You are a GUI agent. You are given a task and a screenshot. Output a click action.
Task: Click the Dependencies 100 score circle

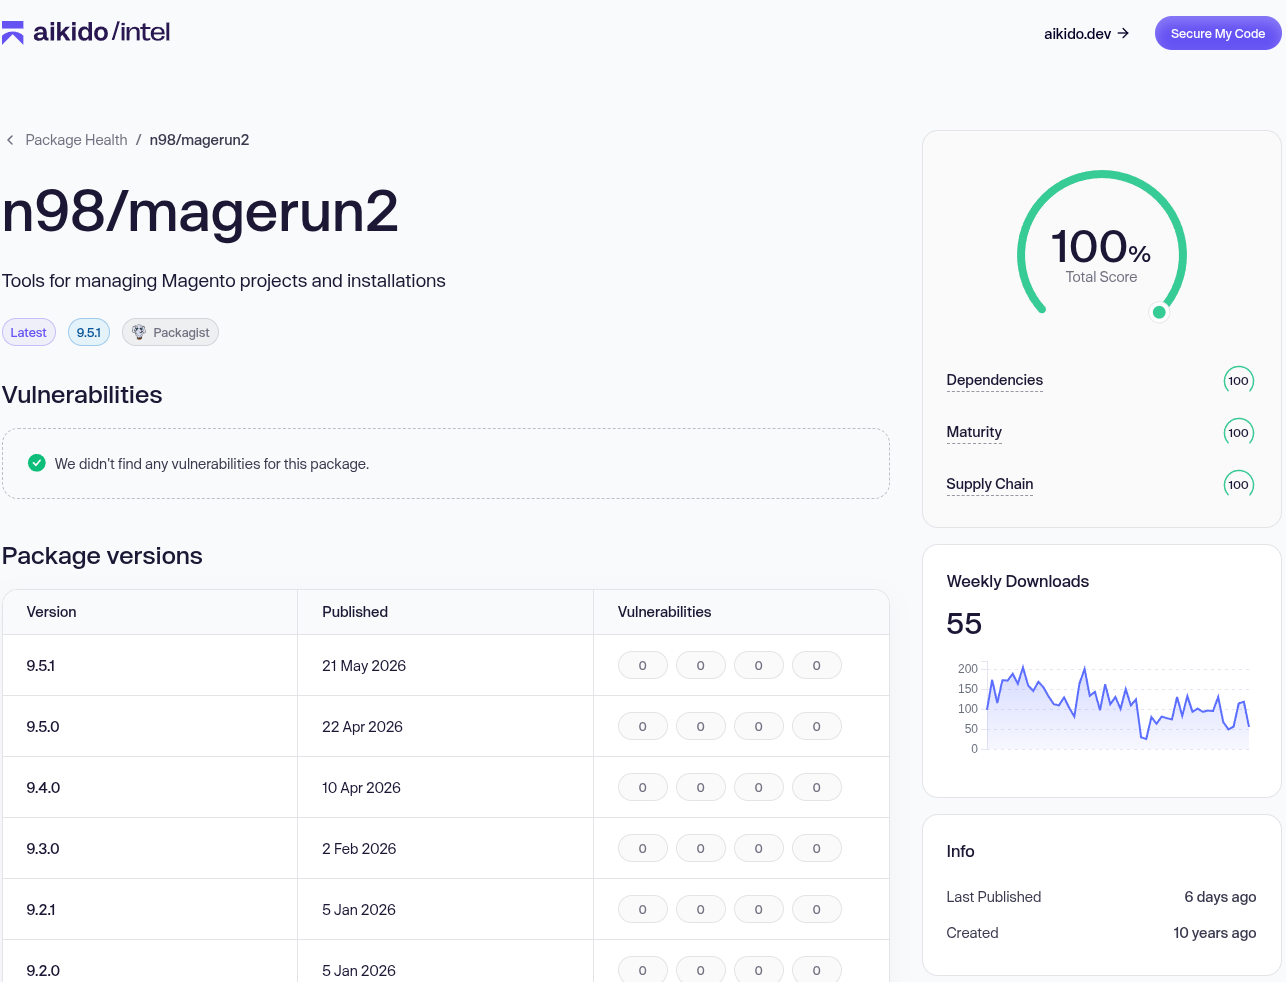pyautogui.click(x=1238, y=380)
